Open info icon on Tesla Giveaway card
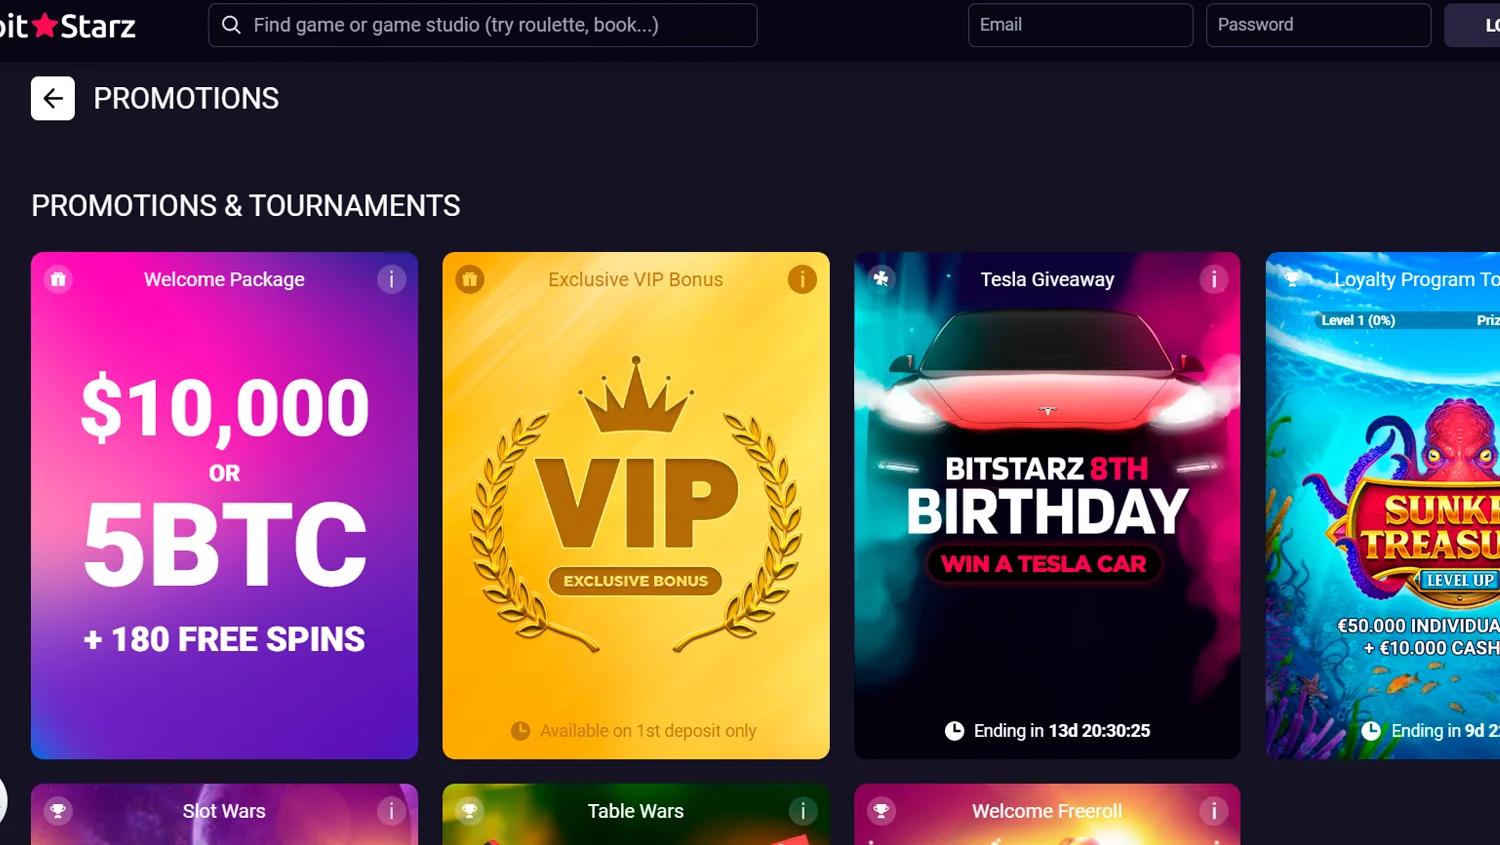The width and height of the screenshot is (1500, 845). [1213, 280]
